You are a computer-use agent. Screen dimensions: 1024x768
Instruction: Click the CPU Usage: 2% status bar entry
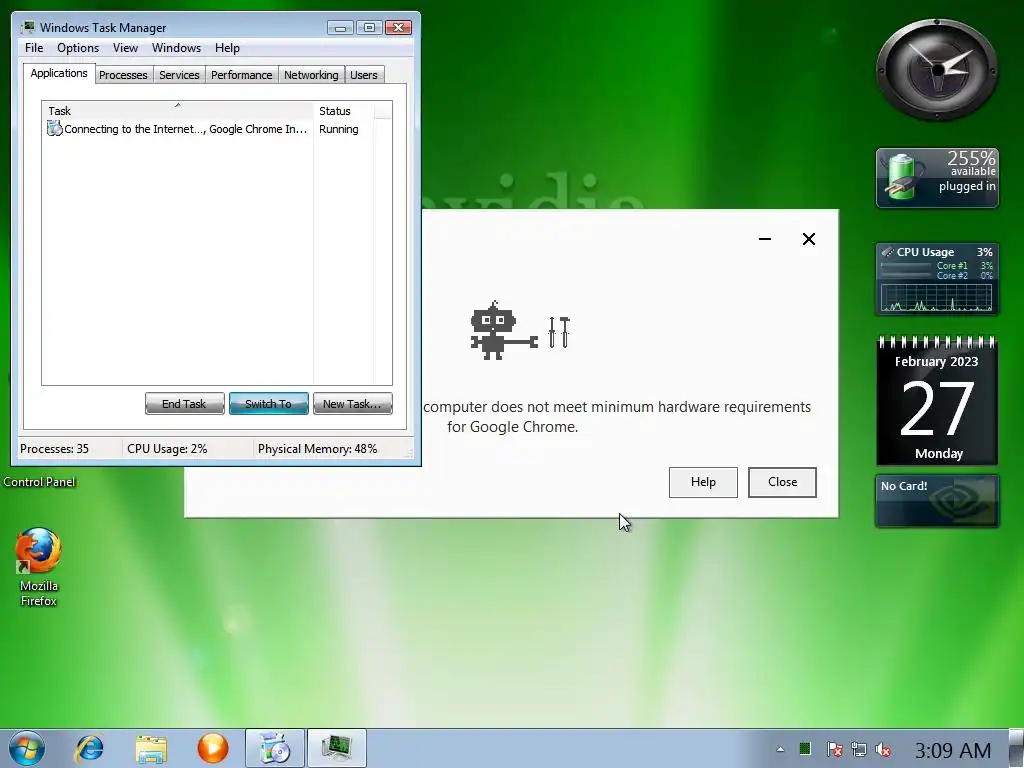pos(167,449)
